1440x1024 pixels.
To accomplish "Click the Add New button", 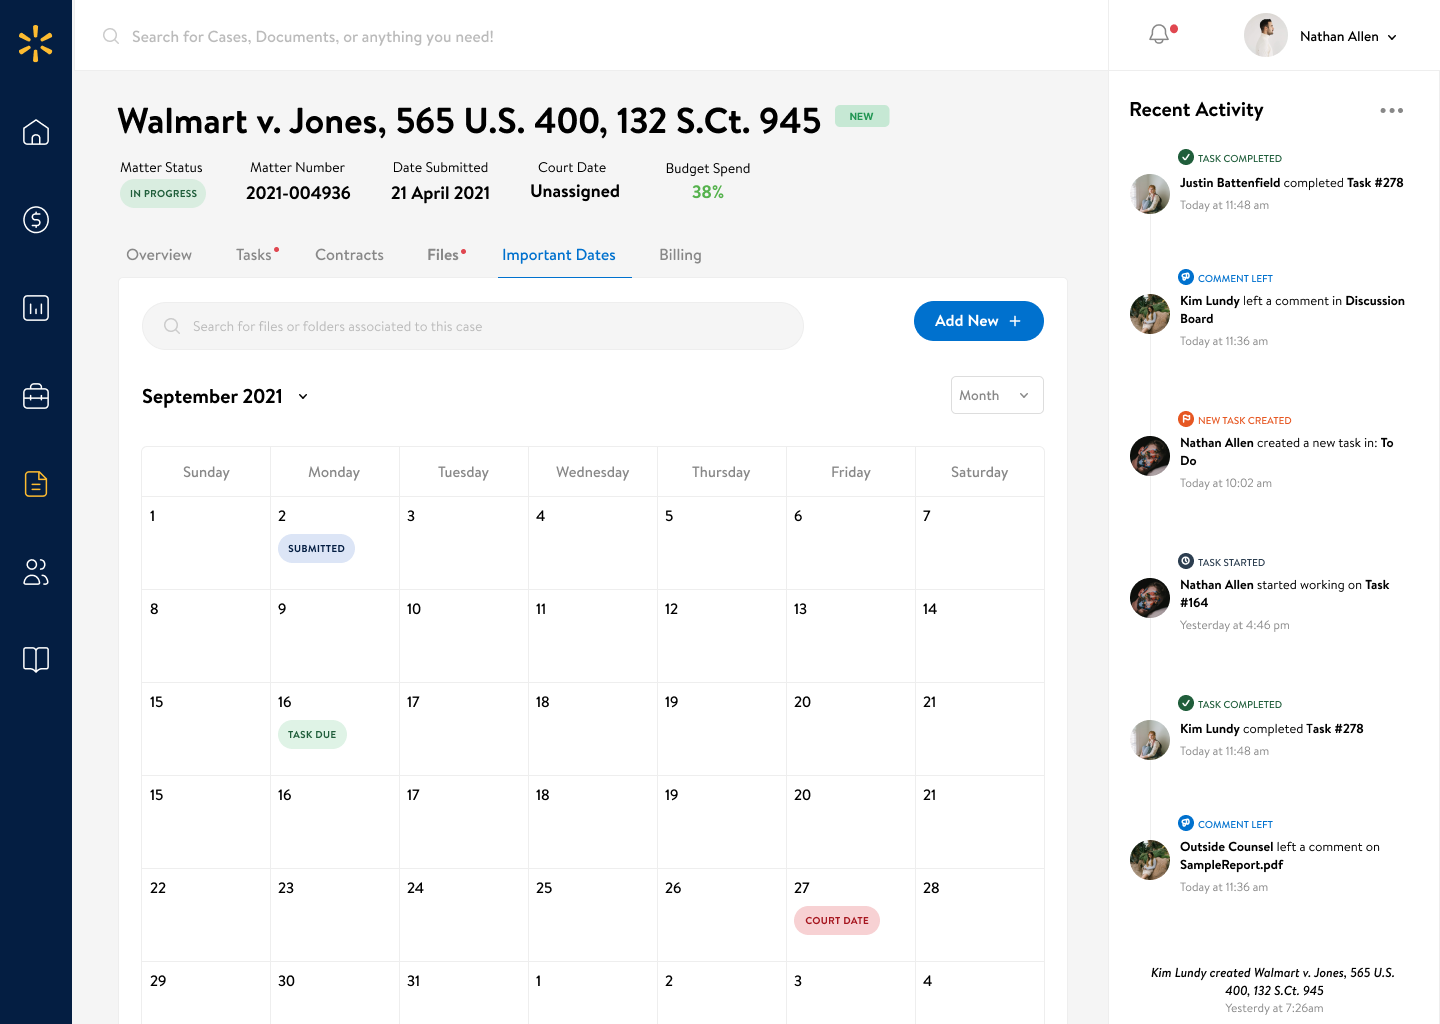I will click(x=979, y=321).
